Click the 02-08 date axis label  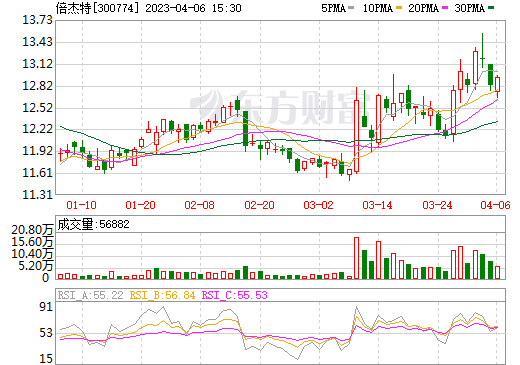(199, 205)
